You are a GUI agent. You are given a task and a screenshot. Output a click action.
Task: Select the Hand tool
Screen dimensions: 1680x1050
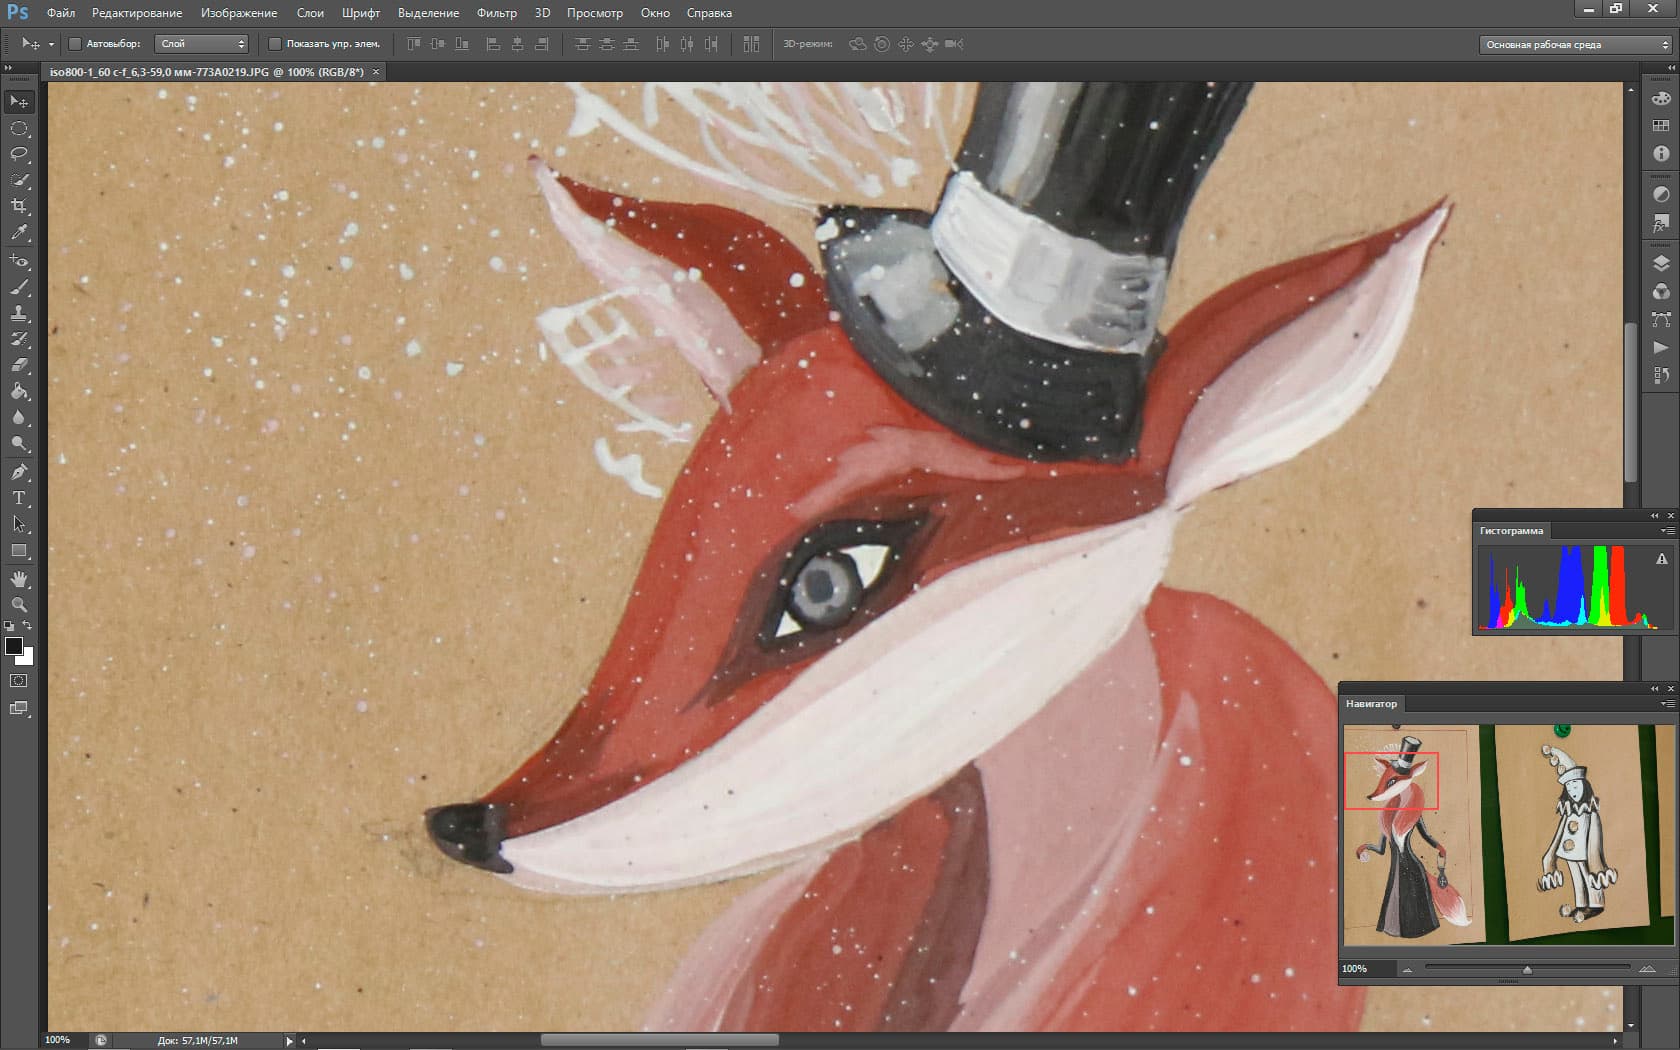(19, 578)
